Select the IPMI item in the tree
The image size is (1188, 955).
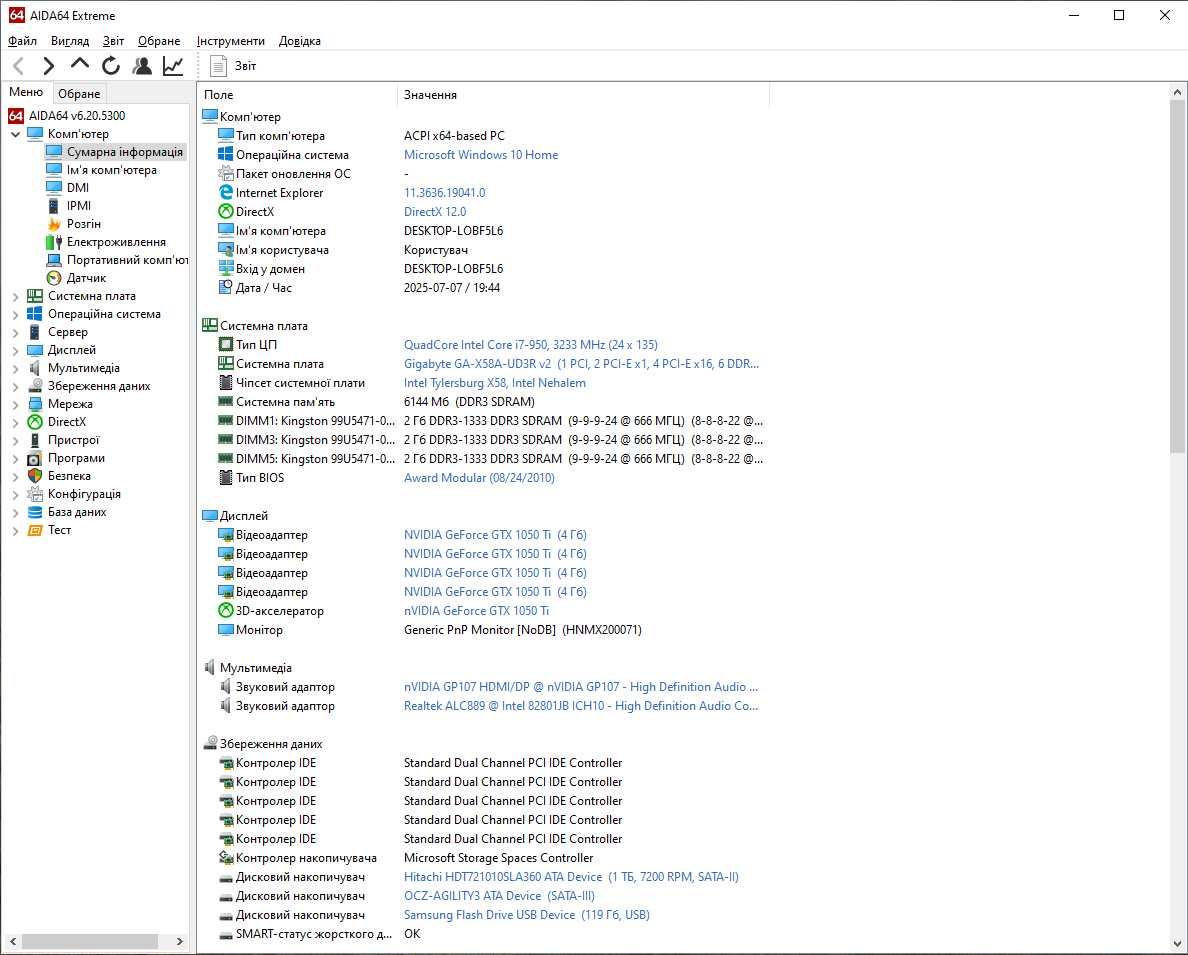[79, 206]
